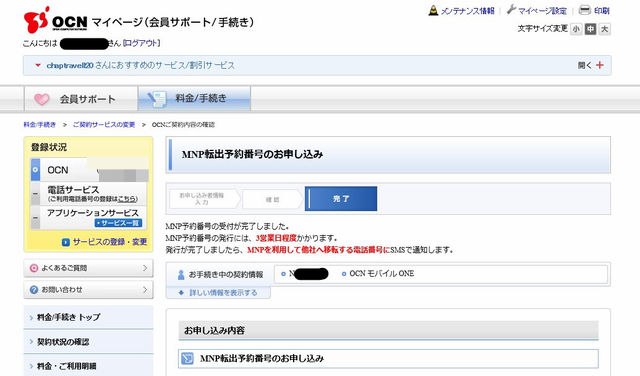This screenshot has height=376, width=640.
Task: Click こちら phone number registration link
Action: (127, 199)
